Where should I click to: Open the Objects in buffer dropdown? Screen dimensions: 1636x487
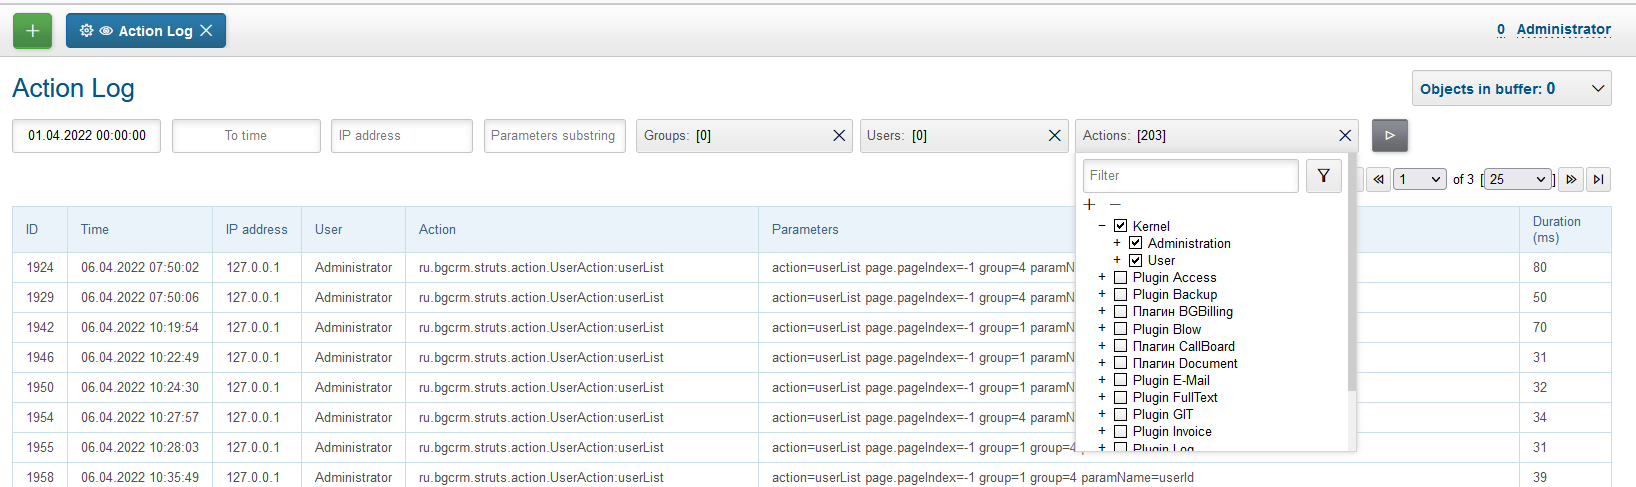1511,89
